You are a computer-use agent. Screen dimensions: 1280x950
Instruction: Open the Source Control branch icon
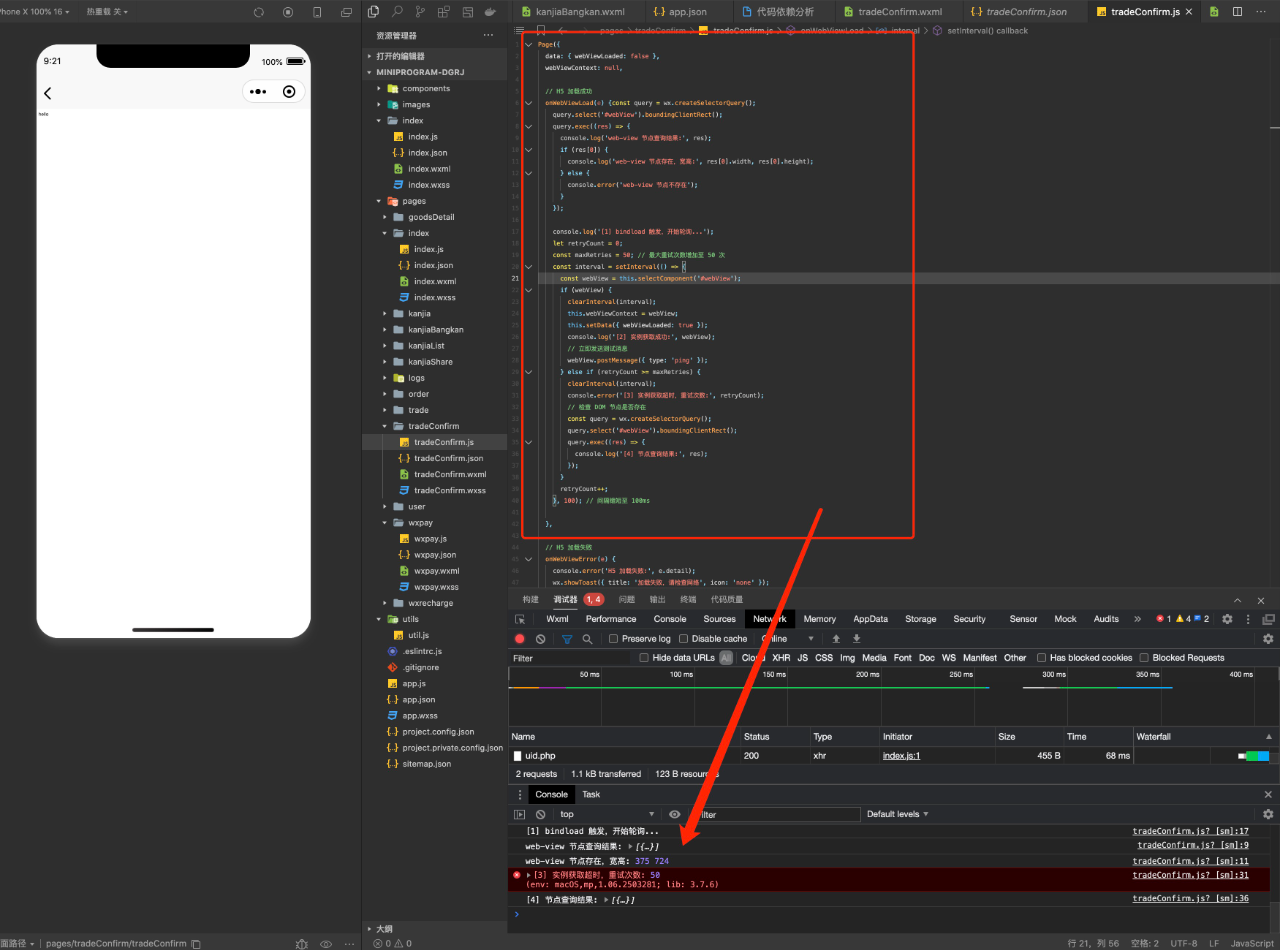pos(421,12)
